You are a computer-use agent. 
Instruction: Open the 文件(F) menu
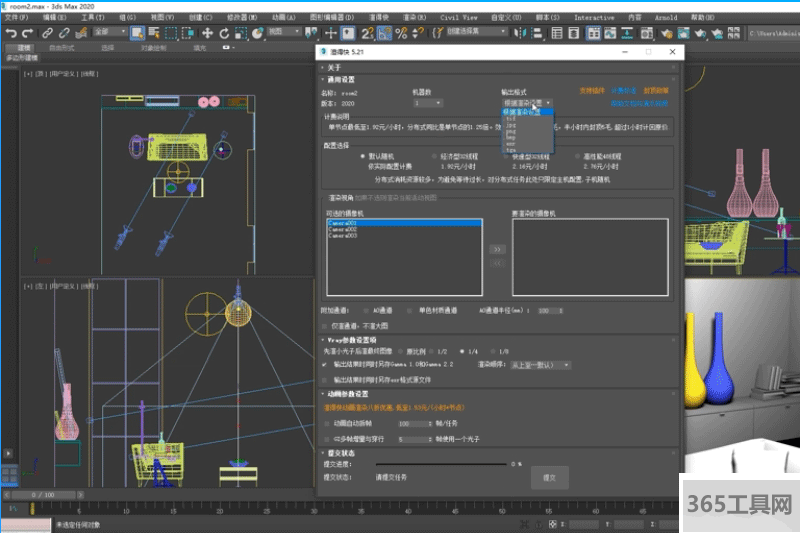[x=16, y=17]
